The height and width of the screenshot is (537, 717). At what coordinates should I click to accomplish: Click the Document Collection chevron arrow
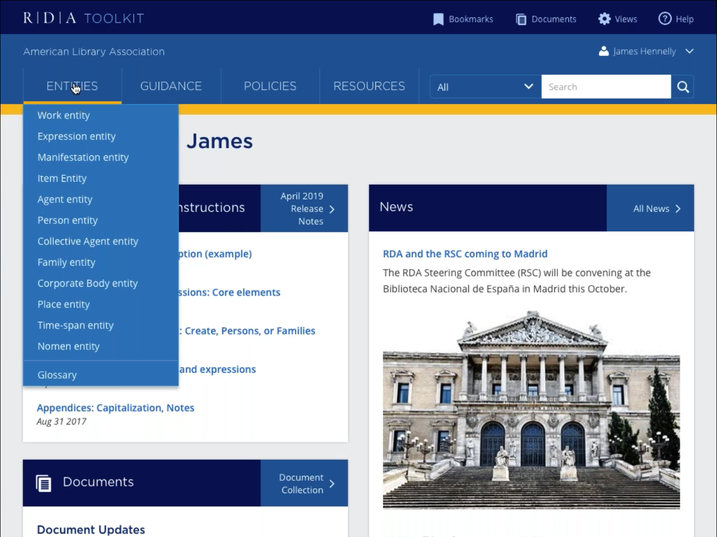tap(332, 483)
